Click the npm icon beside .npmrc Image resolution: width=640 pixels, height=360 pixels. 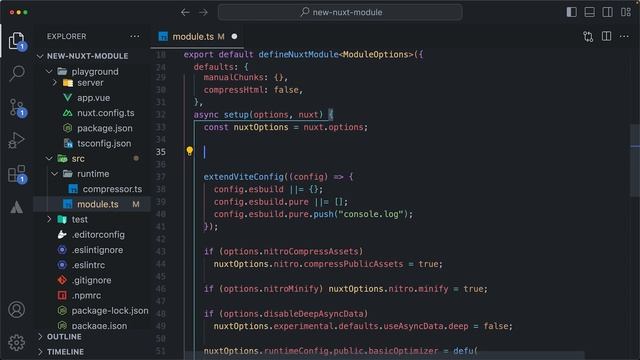(62, 296)
